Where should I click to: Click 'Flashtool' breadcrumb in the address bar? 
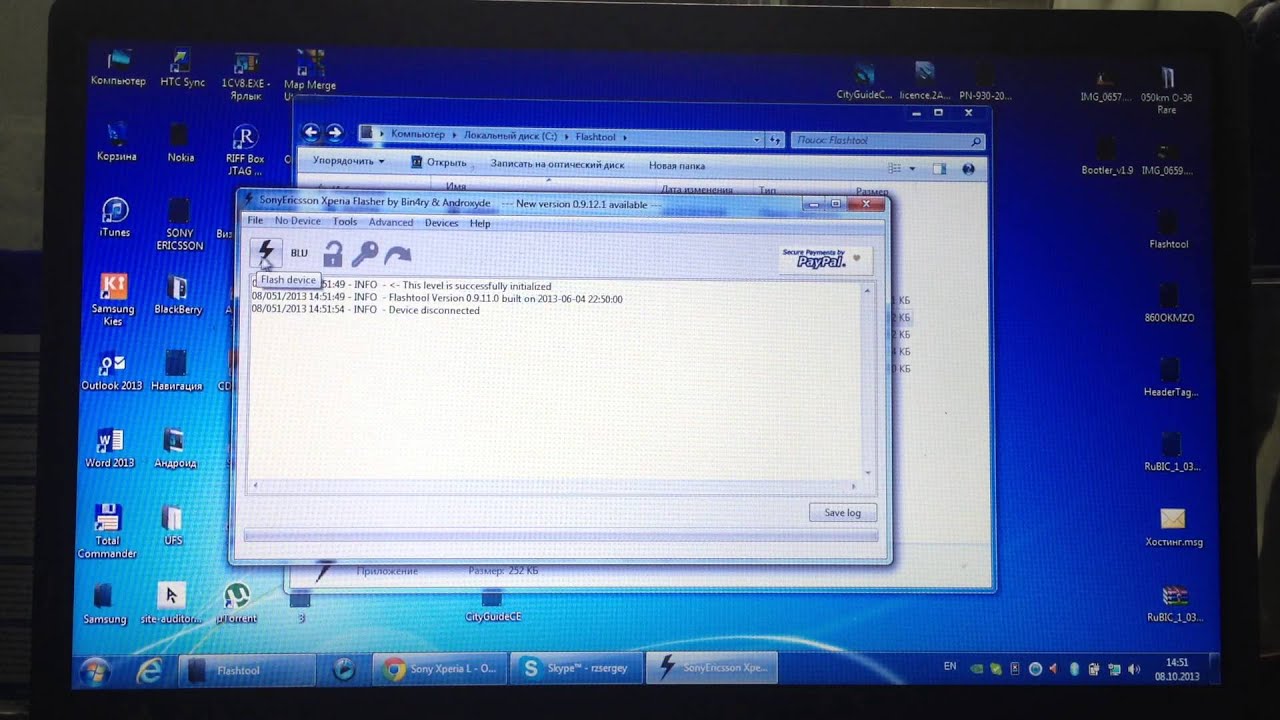coord(596,136)
